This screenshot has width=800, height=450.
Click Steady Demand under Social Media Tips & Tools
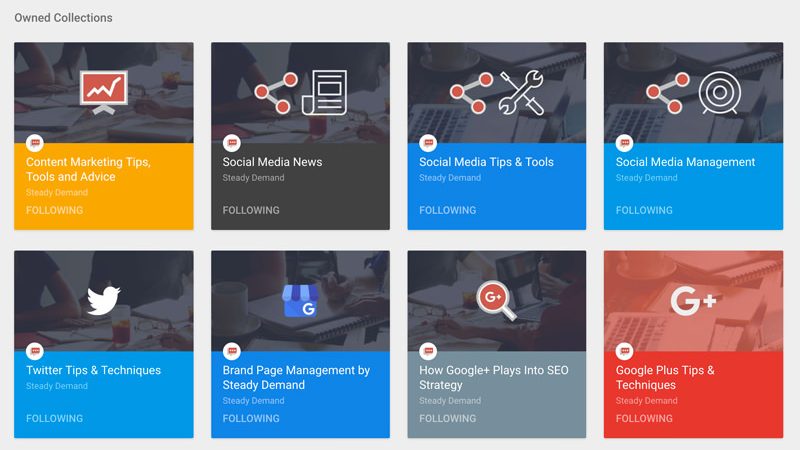click(450, 178)
